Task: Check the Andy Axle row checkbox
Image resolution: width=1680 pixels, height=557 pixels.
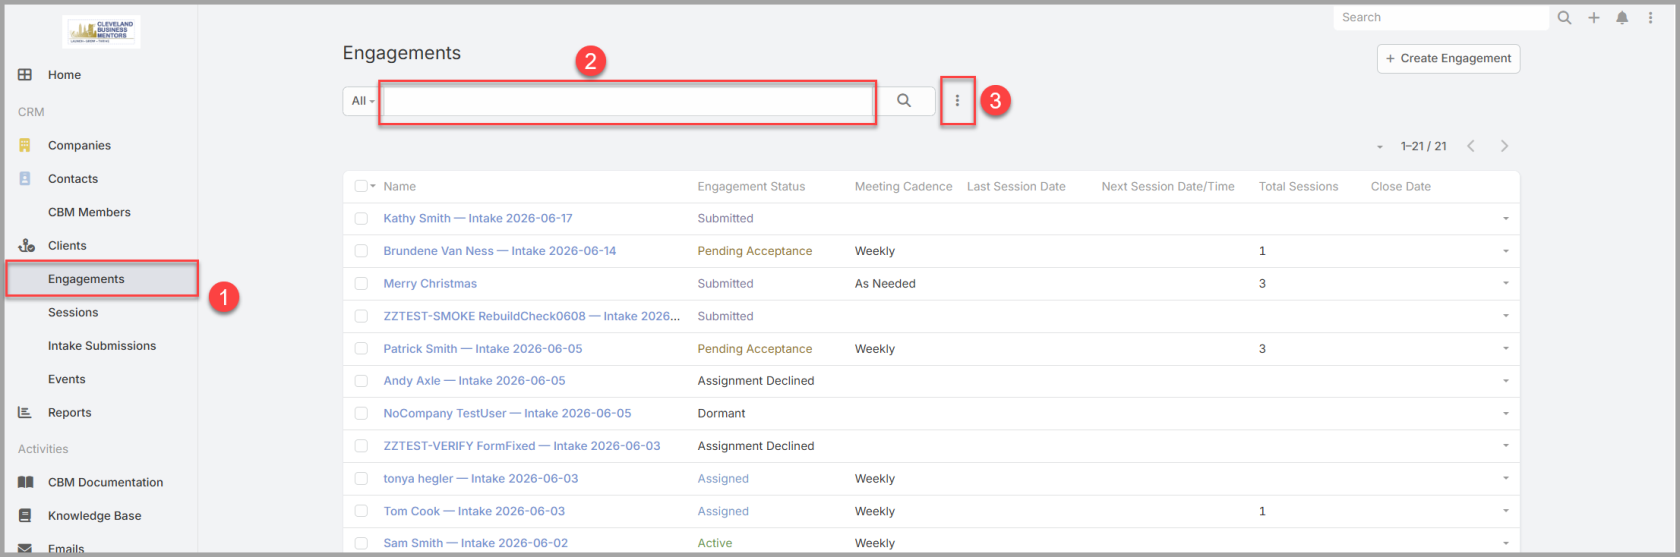Action: pyautogui.click(x=361, y=381)
